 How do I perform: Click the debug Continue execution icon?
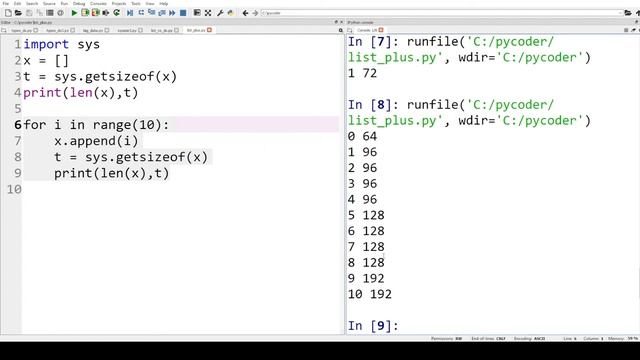[172, 13]
